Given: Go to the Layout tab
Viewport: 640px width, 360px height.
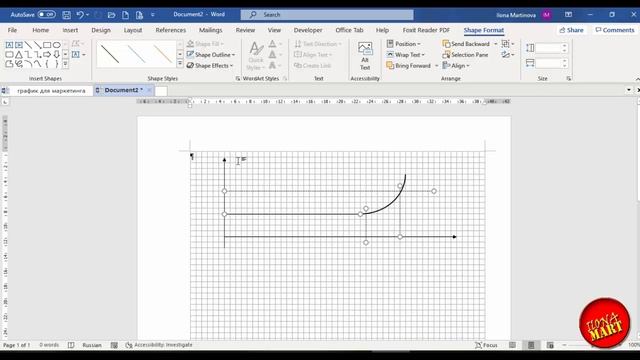Looking at the screenshot, I should click(x=133, y=30).
